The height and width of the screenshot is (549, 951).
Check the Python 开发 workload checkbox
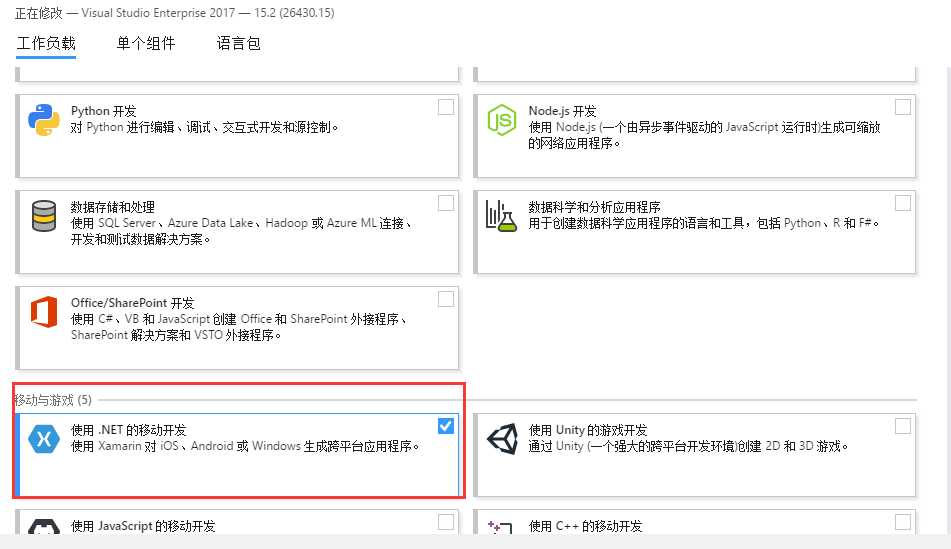[x=446, y=107]
